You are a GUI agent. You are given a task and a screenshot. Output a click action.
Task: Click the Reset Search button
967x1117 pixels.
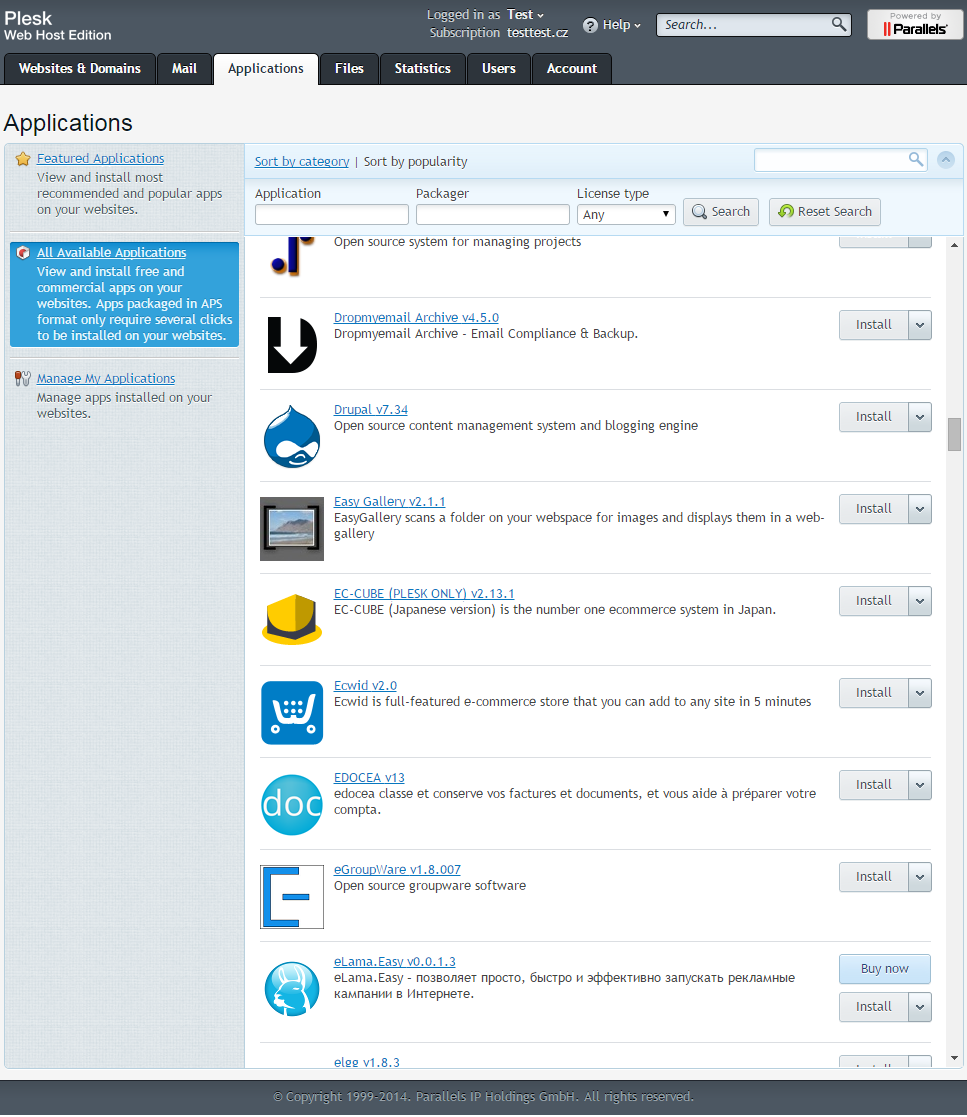(825, 211)
